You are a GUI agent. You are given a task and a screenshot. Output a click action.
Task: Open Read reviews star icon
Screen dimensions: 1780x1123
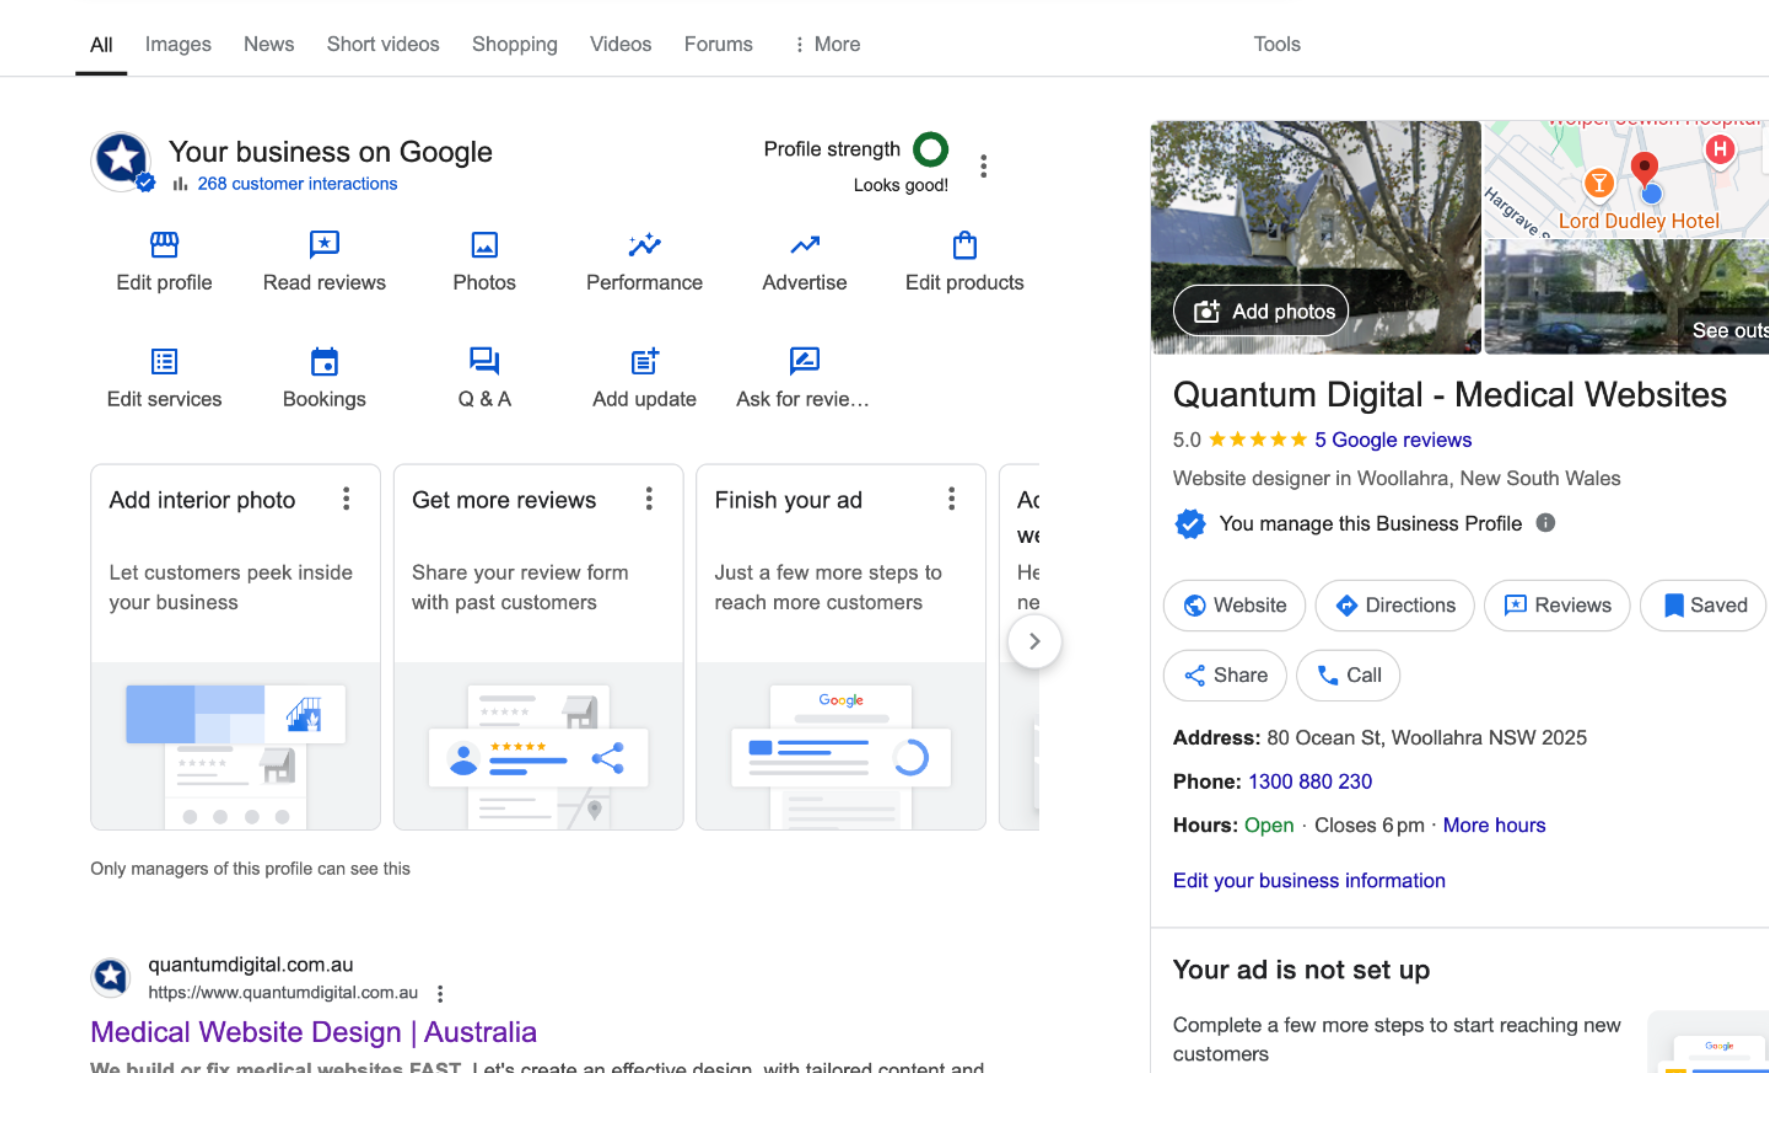point(324,245)
